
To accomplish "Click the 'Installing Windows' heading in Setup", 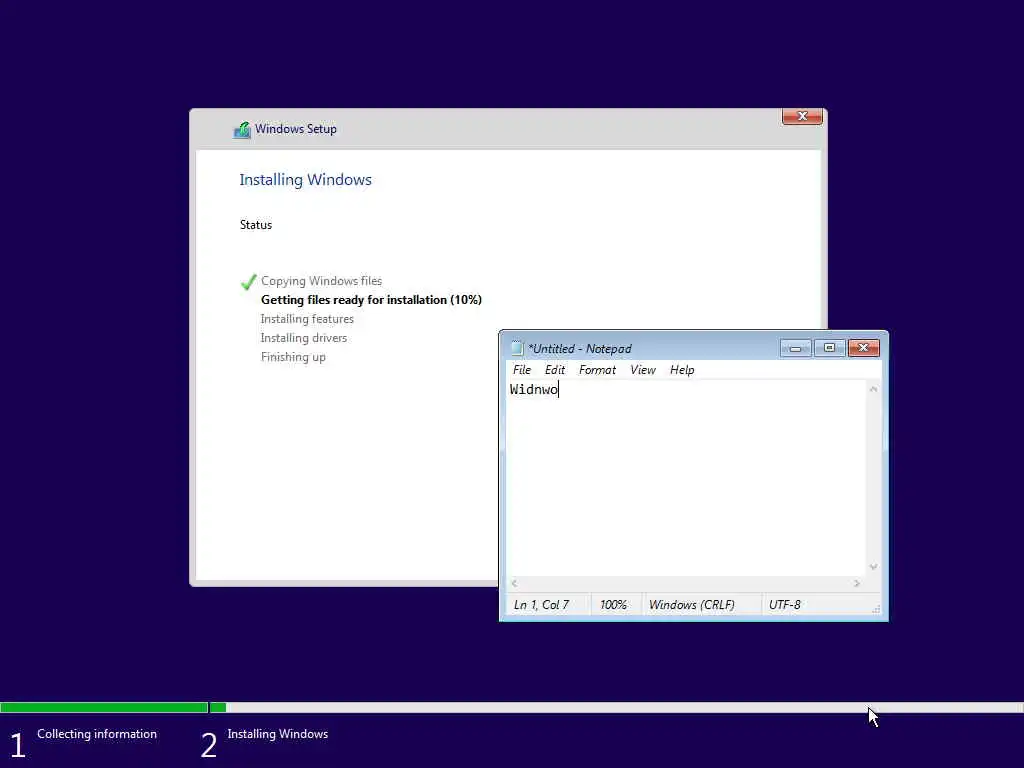I will (305, 180).
